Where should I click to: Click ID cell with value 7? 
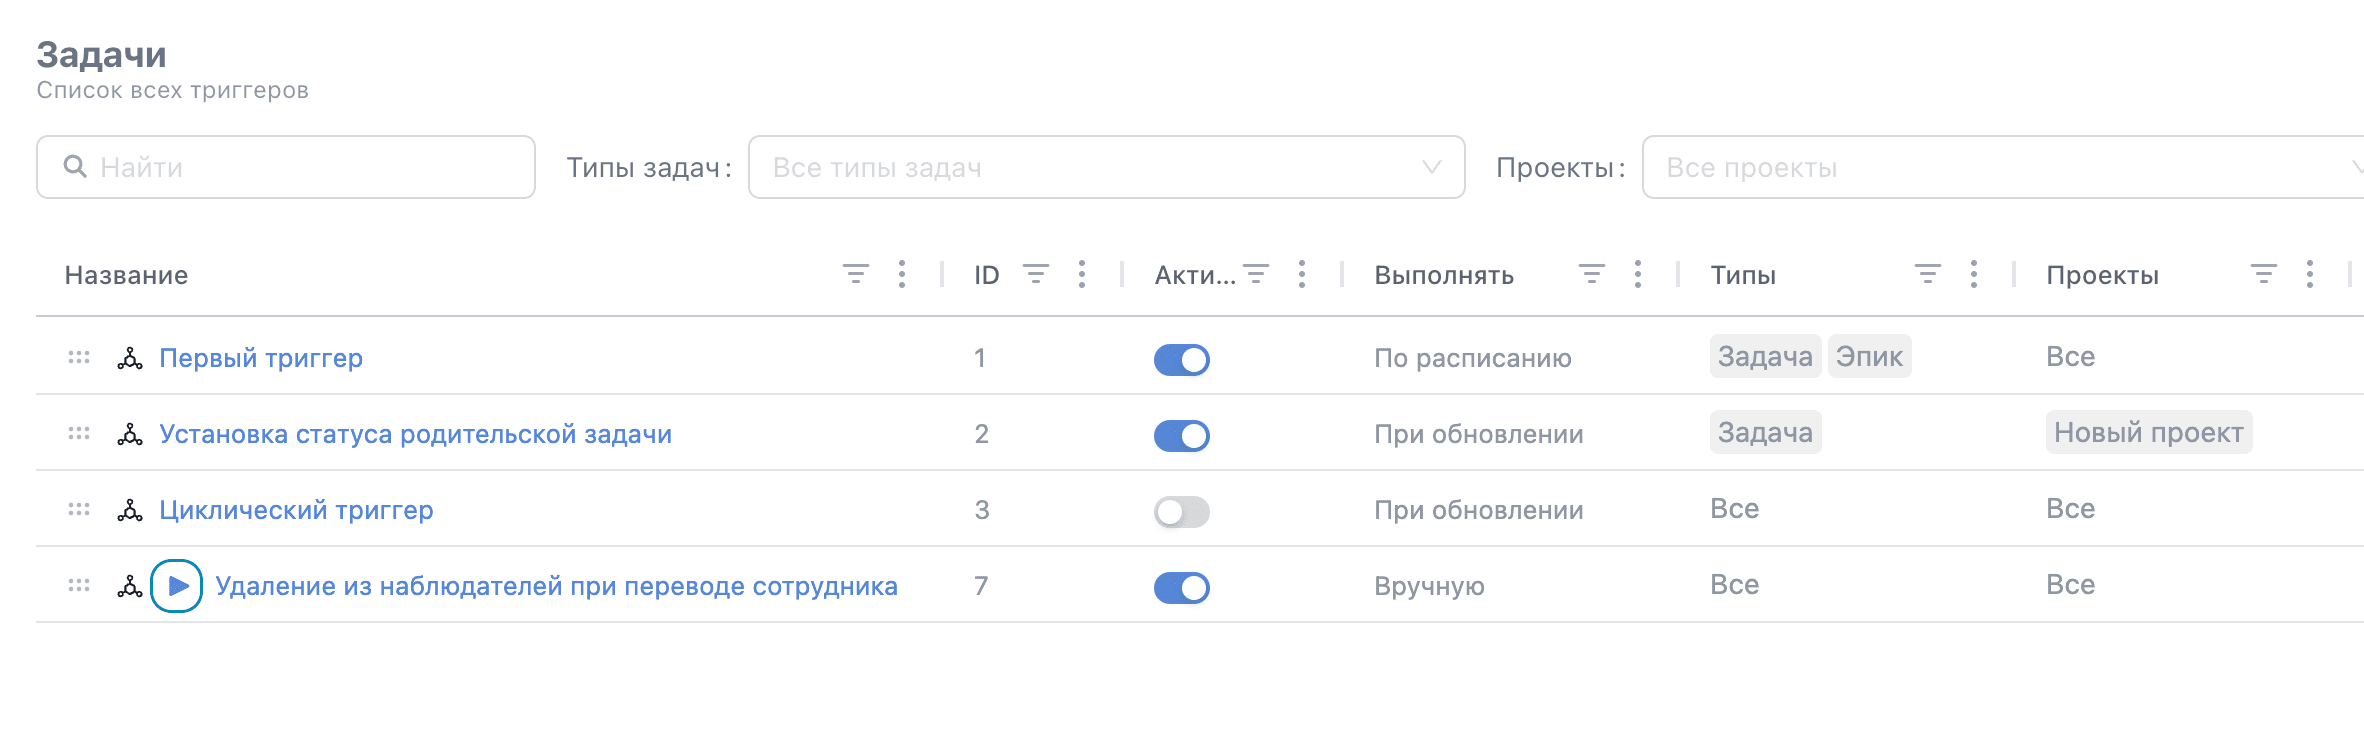(x=981, y=586)
